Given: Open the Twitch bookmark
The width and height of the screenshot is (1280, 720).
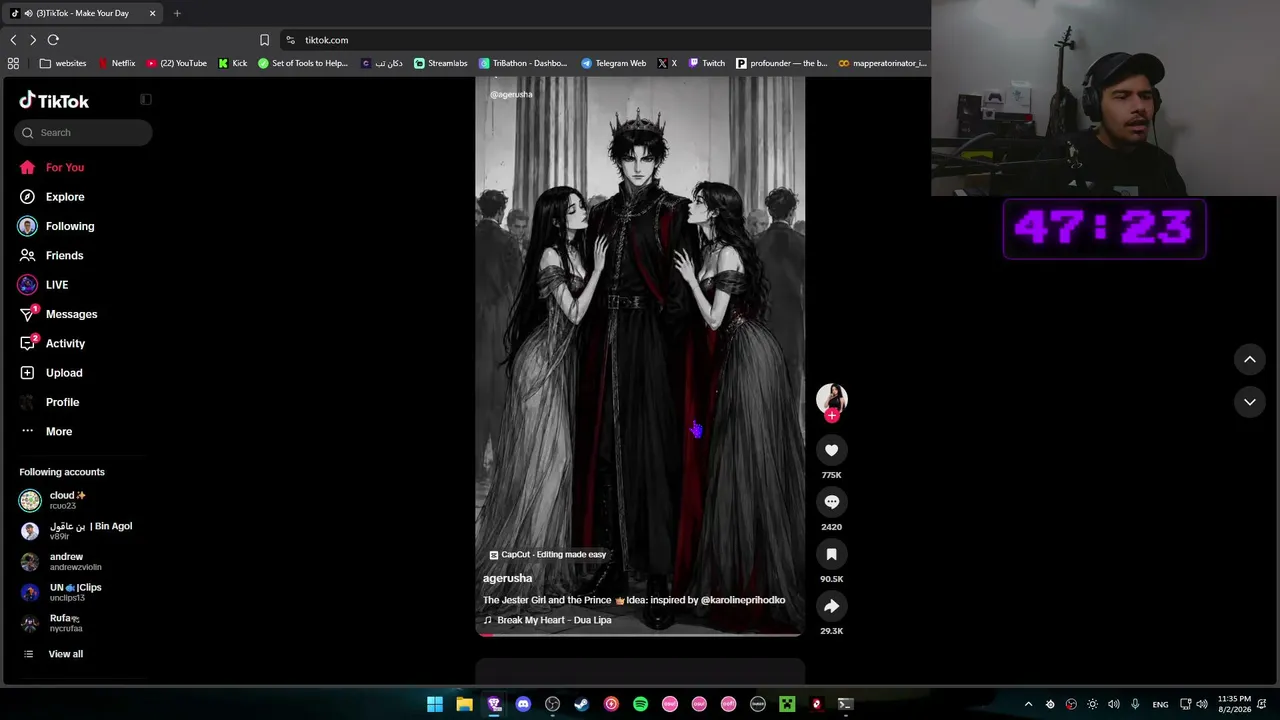Looking at the screenshot, I should [x=706, y=63].
